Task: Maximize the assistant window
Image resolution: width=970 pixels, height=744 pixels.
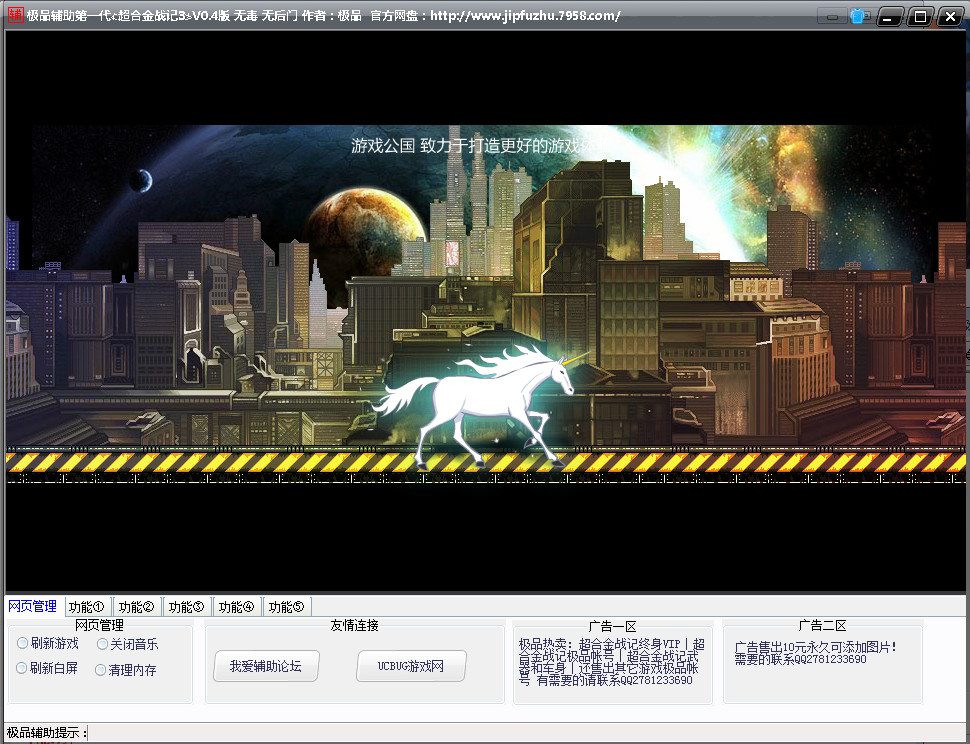Action: click(x=919, y=16)
